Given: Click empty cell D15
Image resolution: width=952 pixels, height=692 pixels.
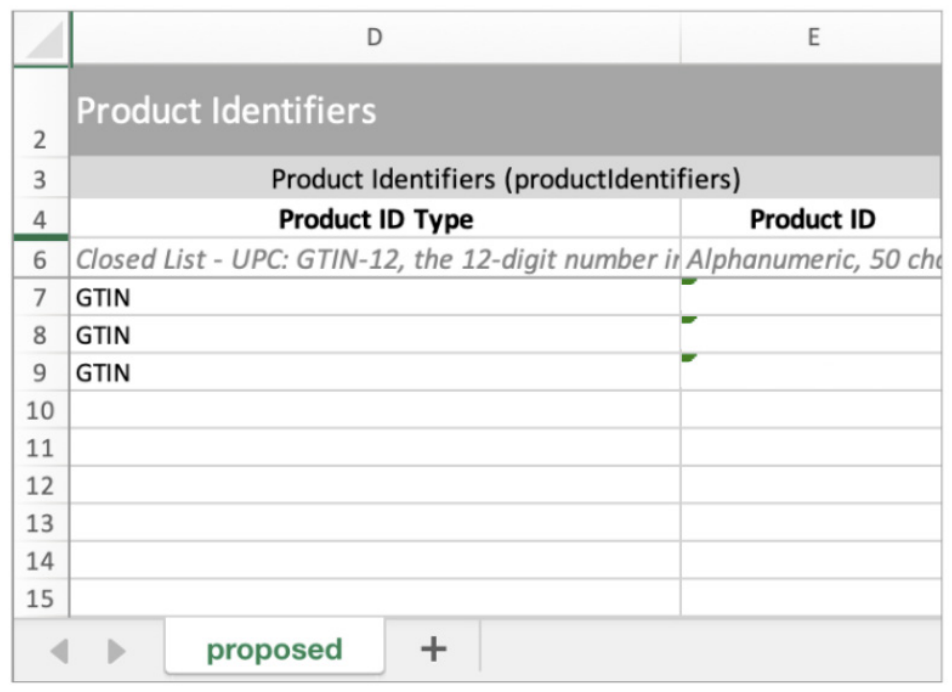Looking at the screenshot, I should 375,599.
